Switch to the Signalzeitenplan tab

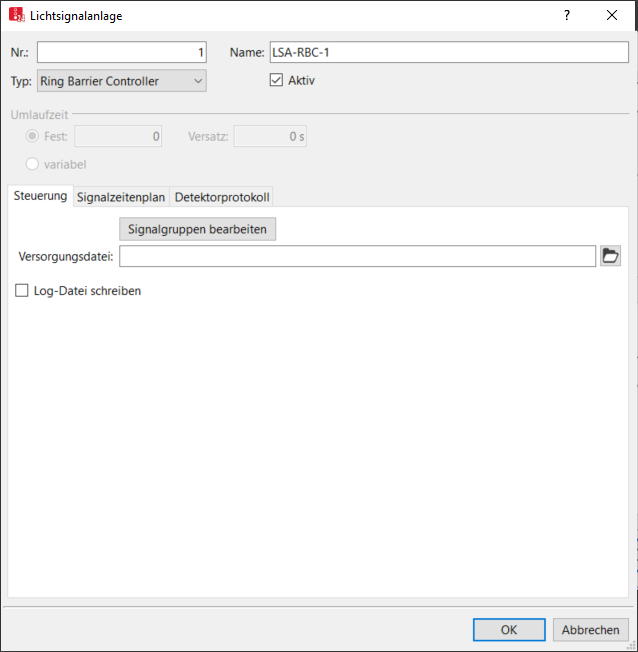121,197
